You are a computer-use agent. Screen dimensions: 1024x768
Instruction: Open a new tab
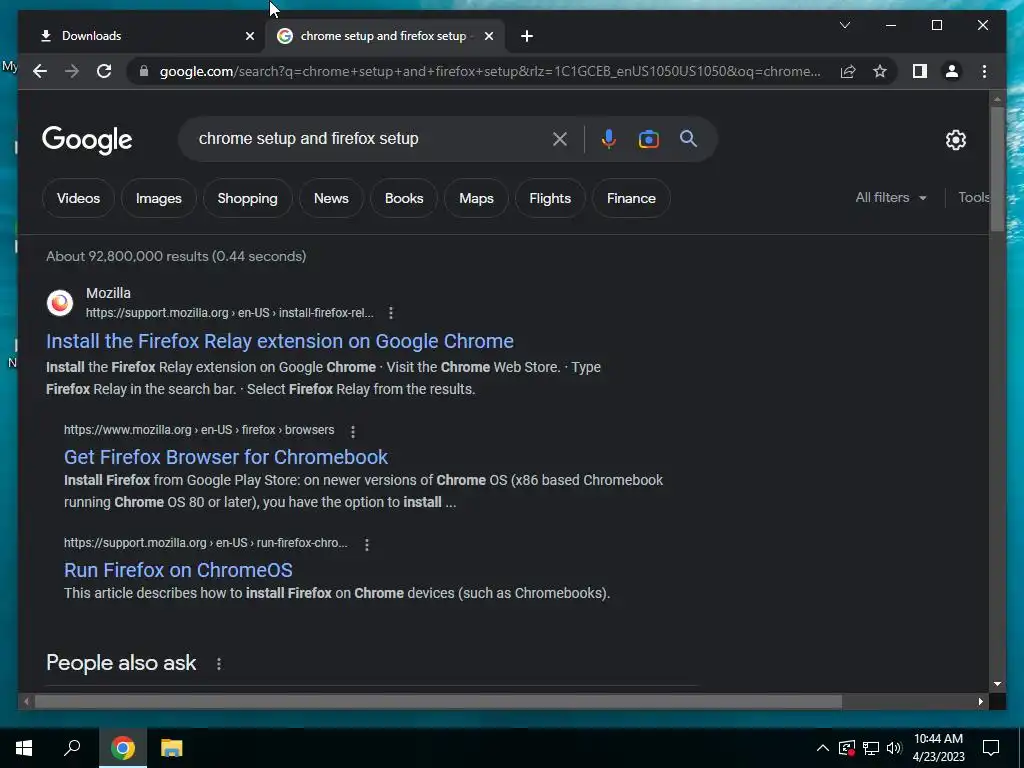pos(527,36)
